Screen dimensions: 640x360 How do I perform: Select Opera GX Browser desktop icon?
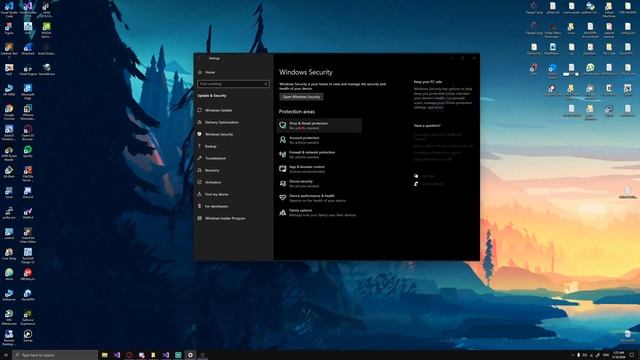pyautogui.click(x=28, y=132)
